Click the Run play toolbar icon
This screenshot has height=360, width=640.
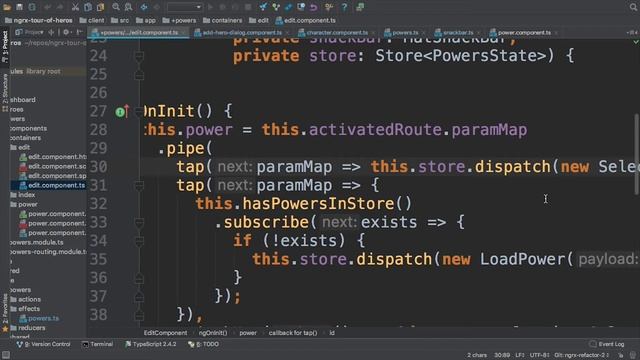(x=211, y=7)
